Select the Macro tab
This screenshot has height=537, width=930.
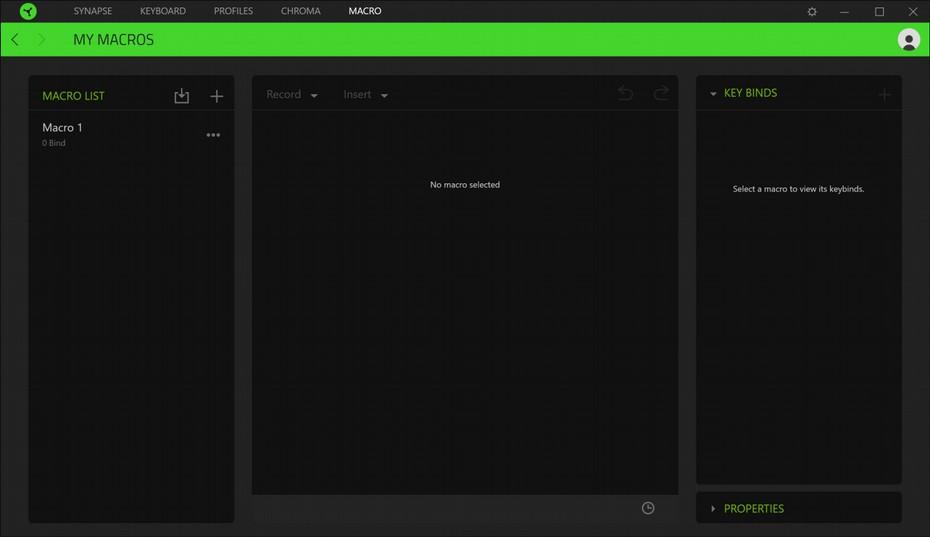click(x=365, y=11)
